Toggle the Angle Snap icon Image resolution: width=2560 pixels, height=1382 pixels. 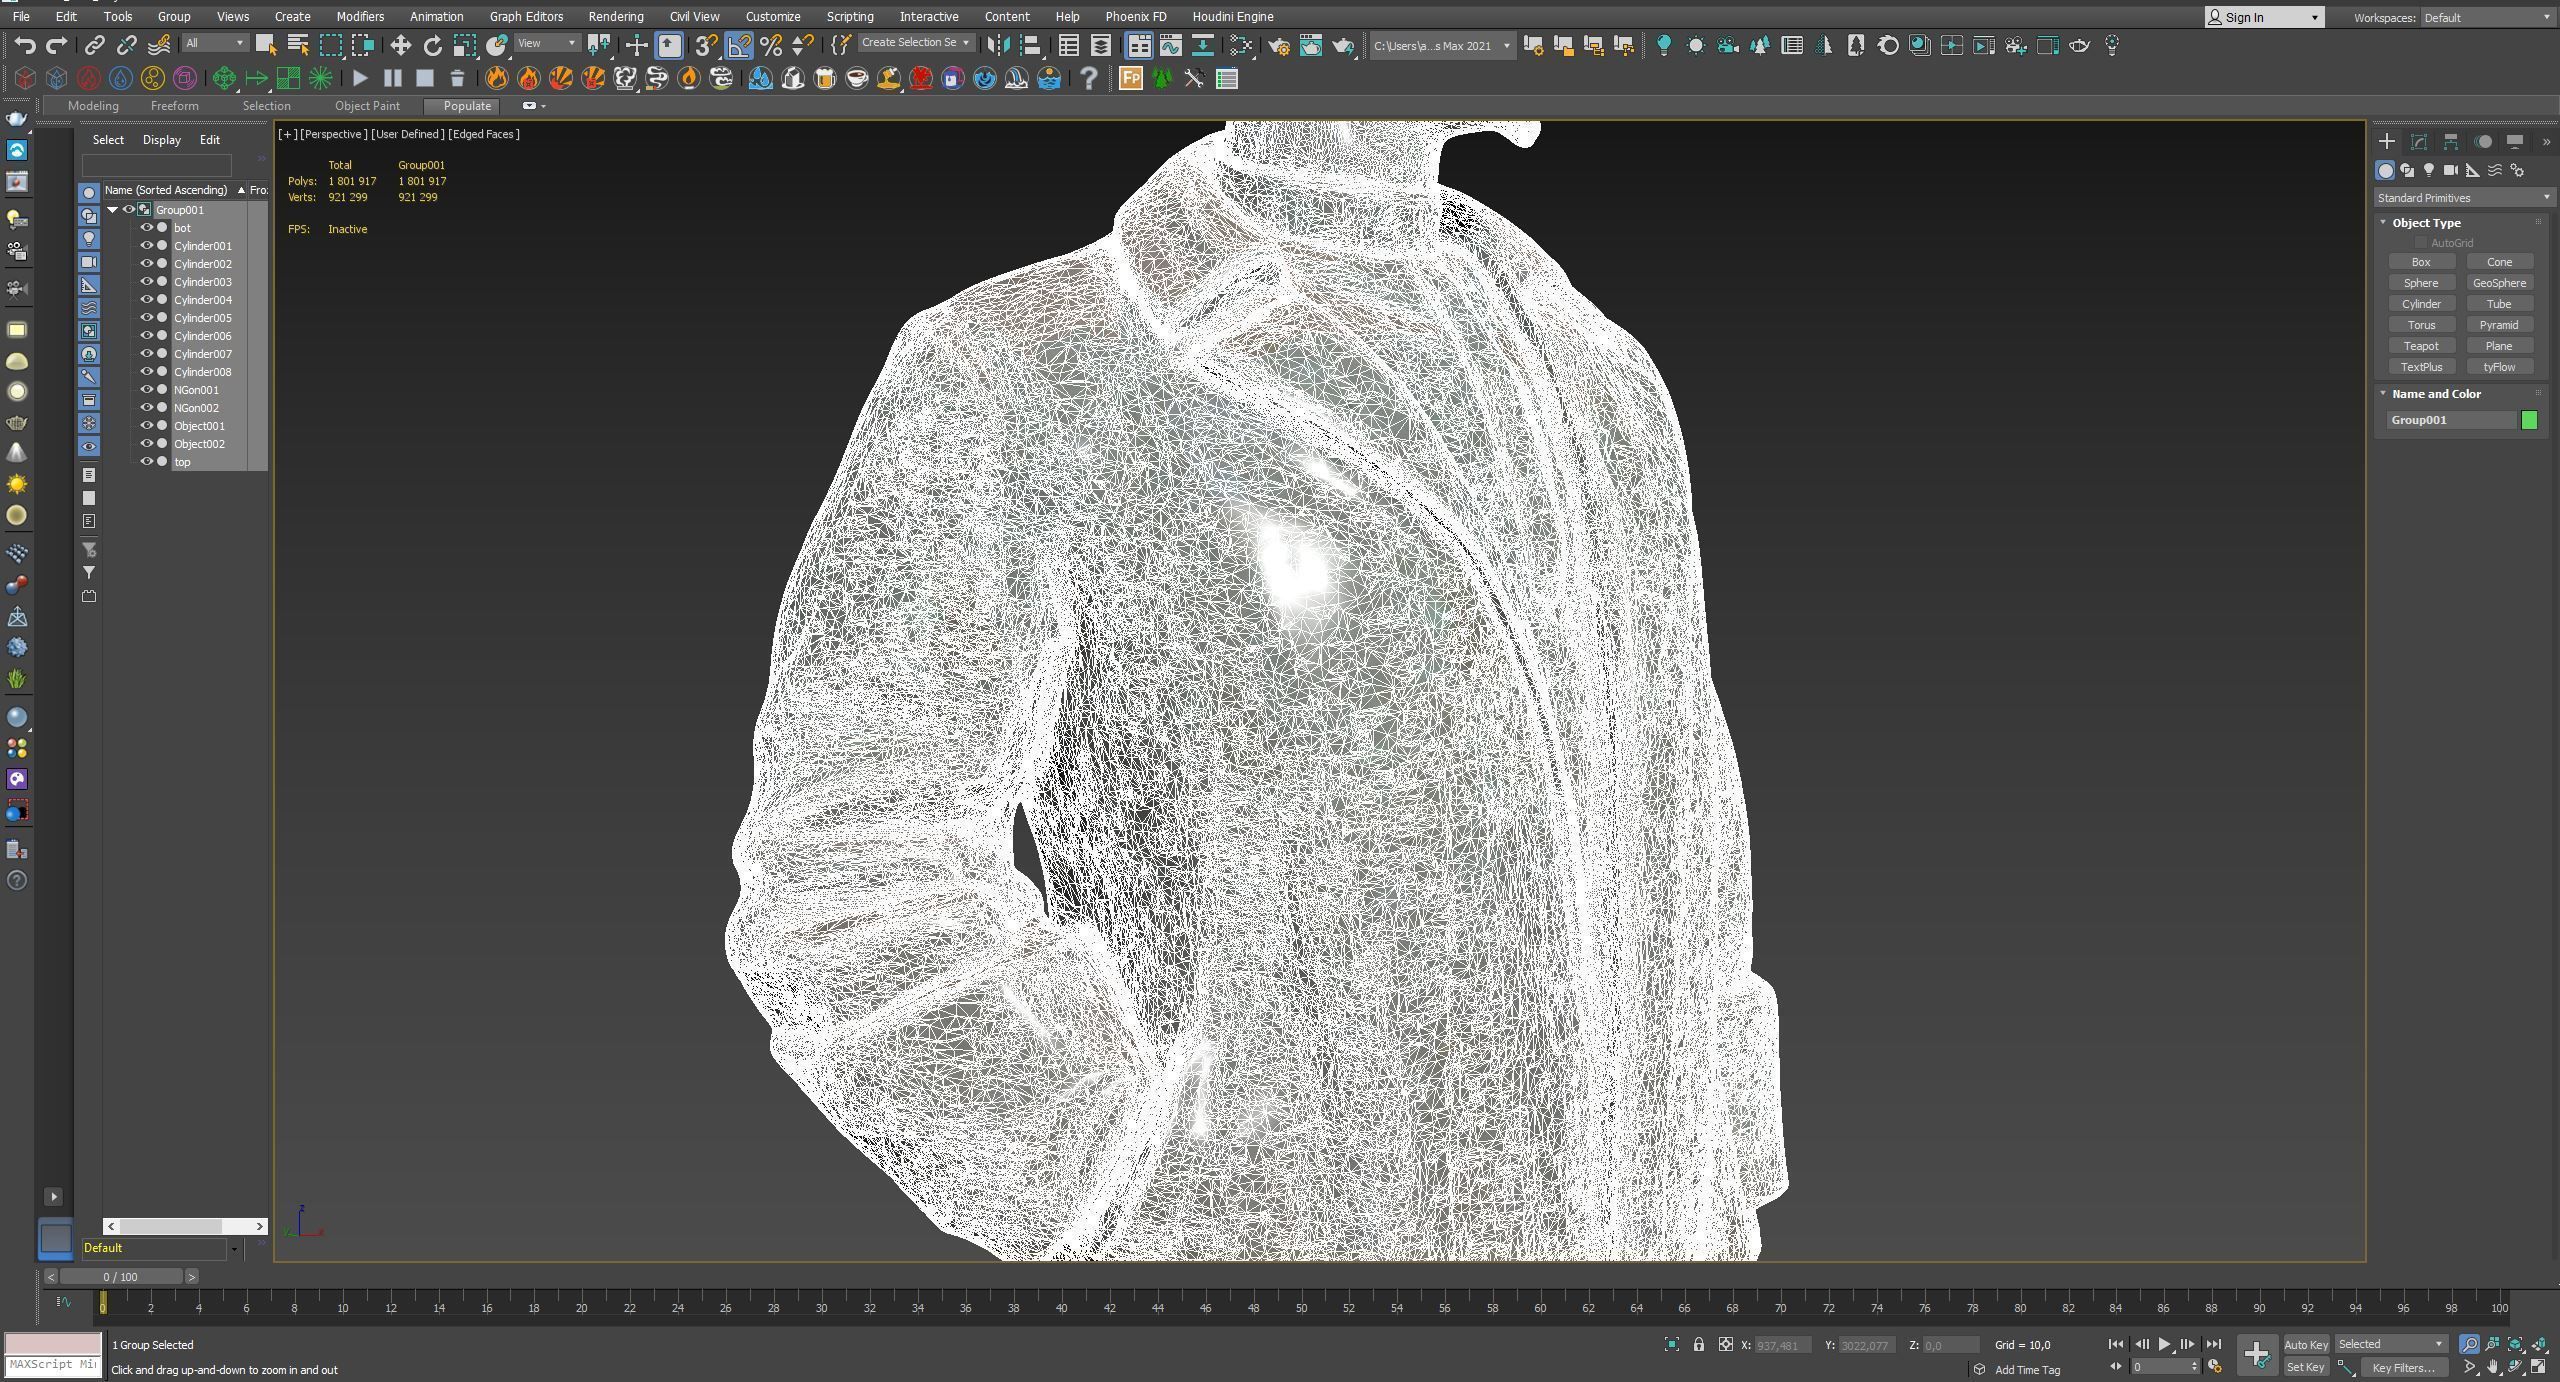coord(738,45)
